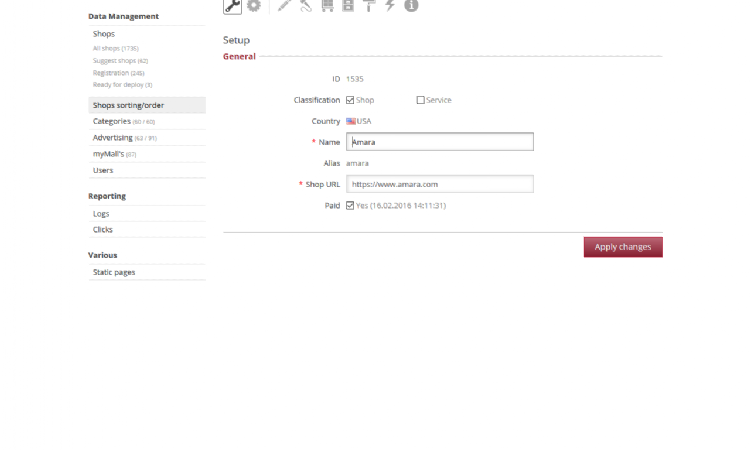Click the lightning bolt icon

click(390, 6)
